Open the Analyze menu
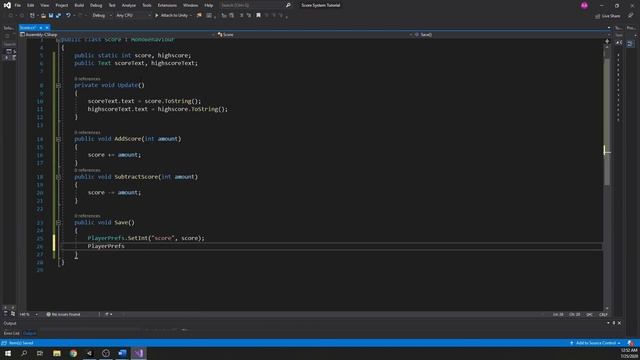The width and height of the screenshot is (640, 360). [x=129, y=5]
